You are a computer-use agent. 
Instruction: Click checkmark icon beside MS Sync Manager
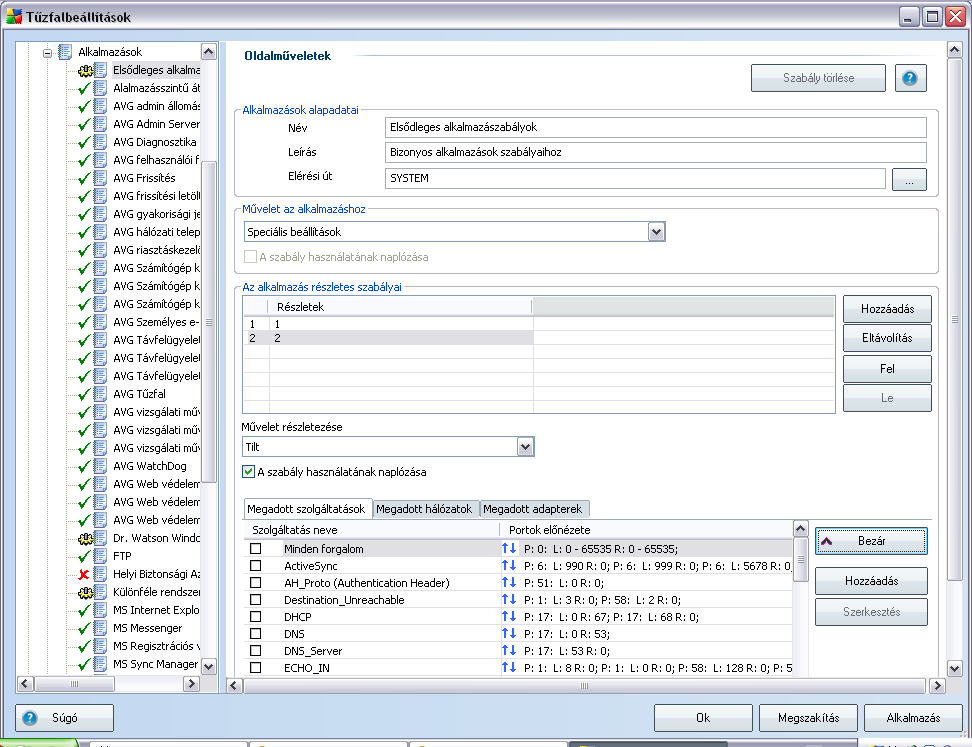85,664
